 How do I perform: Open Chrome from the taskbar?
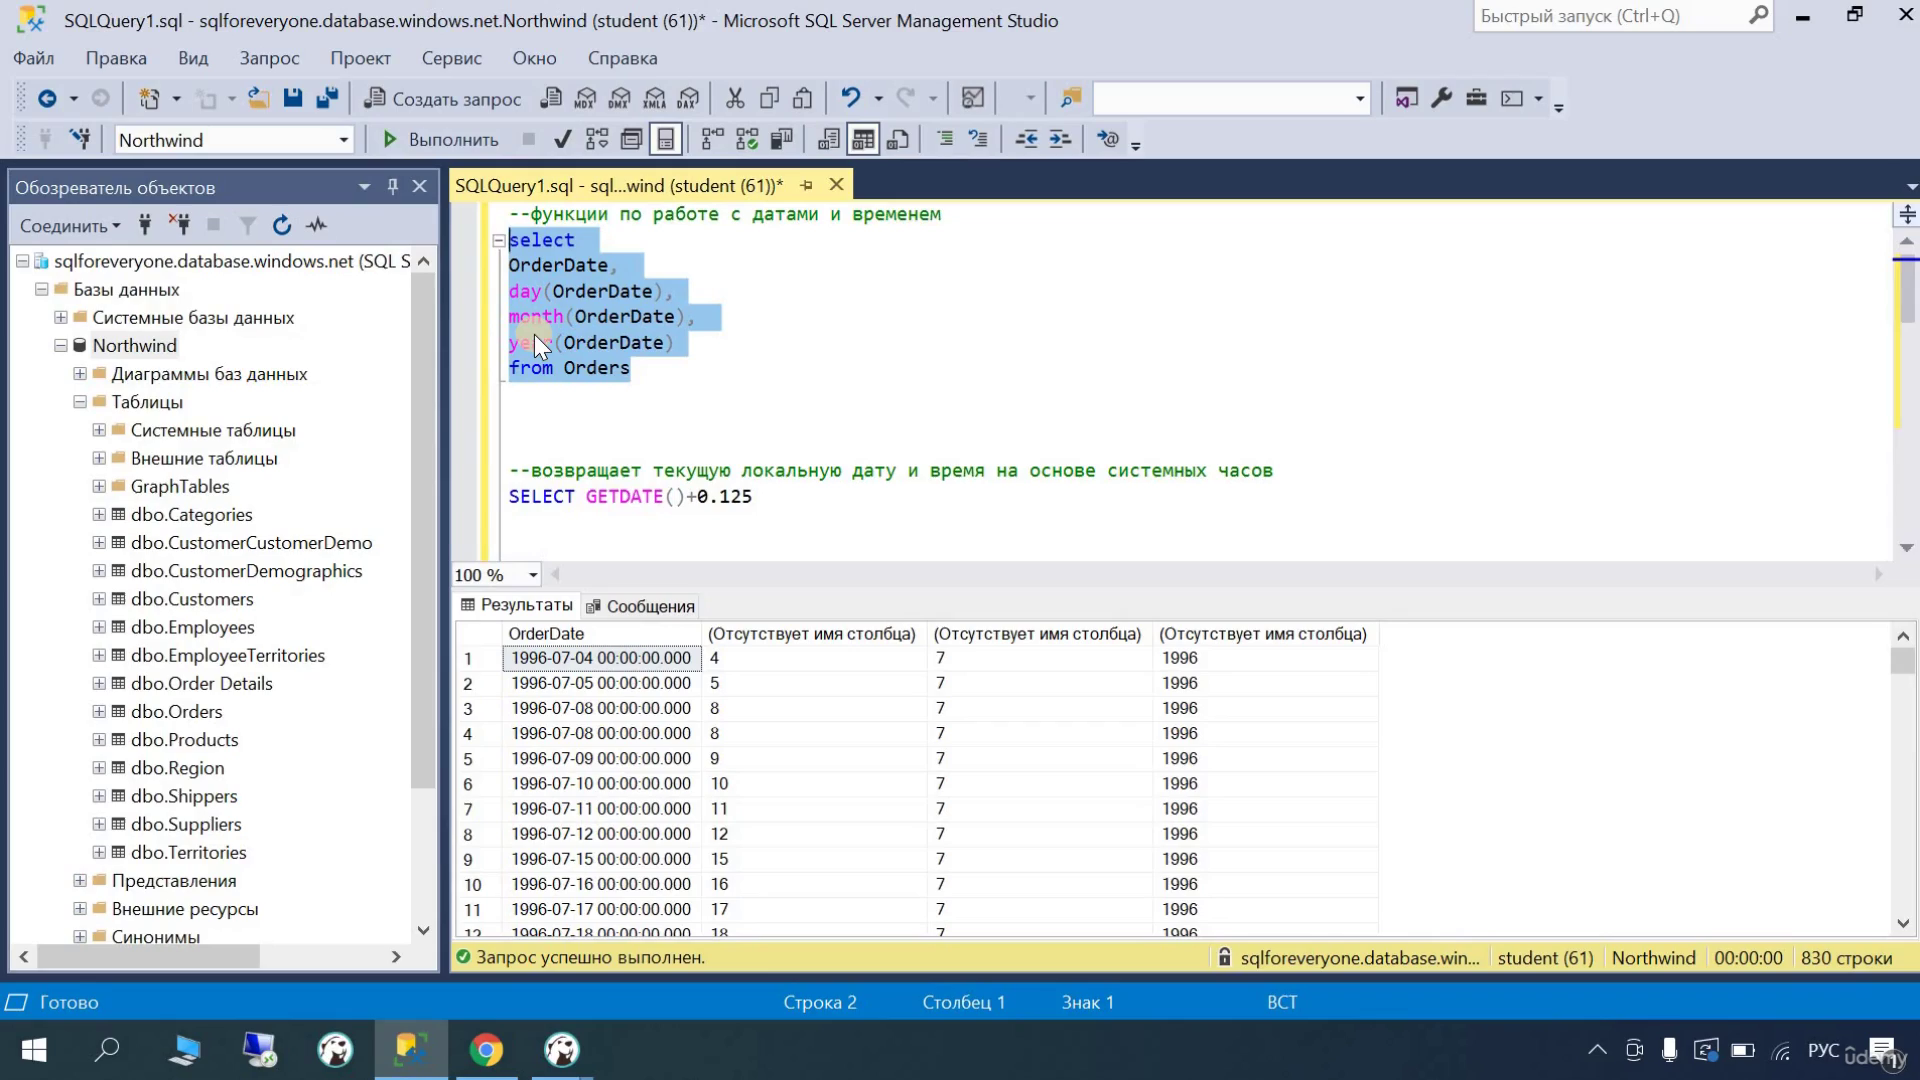[x=487, y=1050]
